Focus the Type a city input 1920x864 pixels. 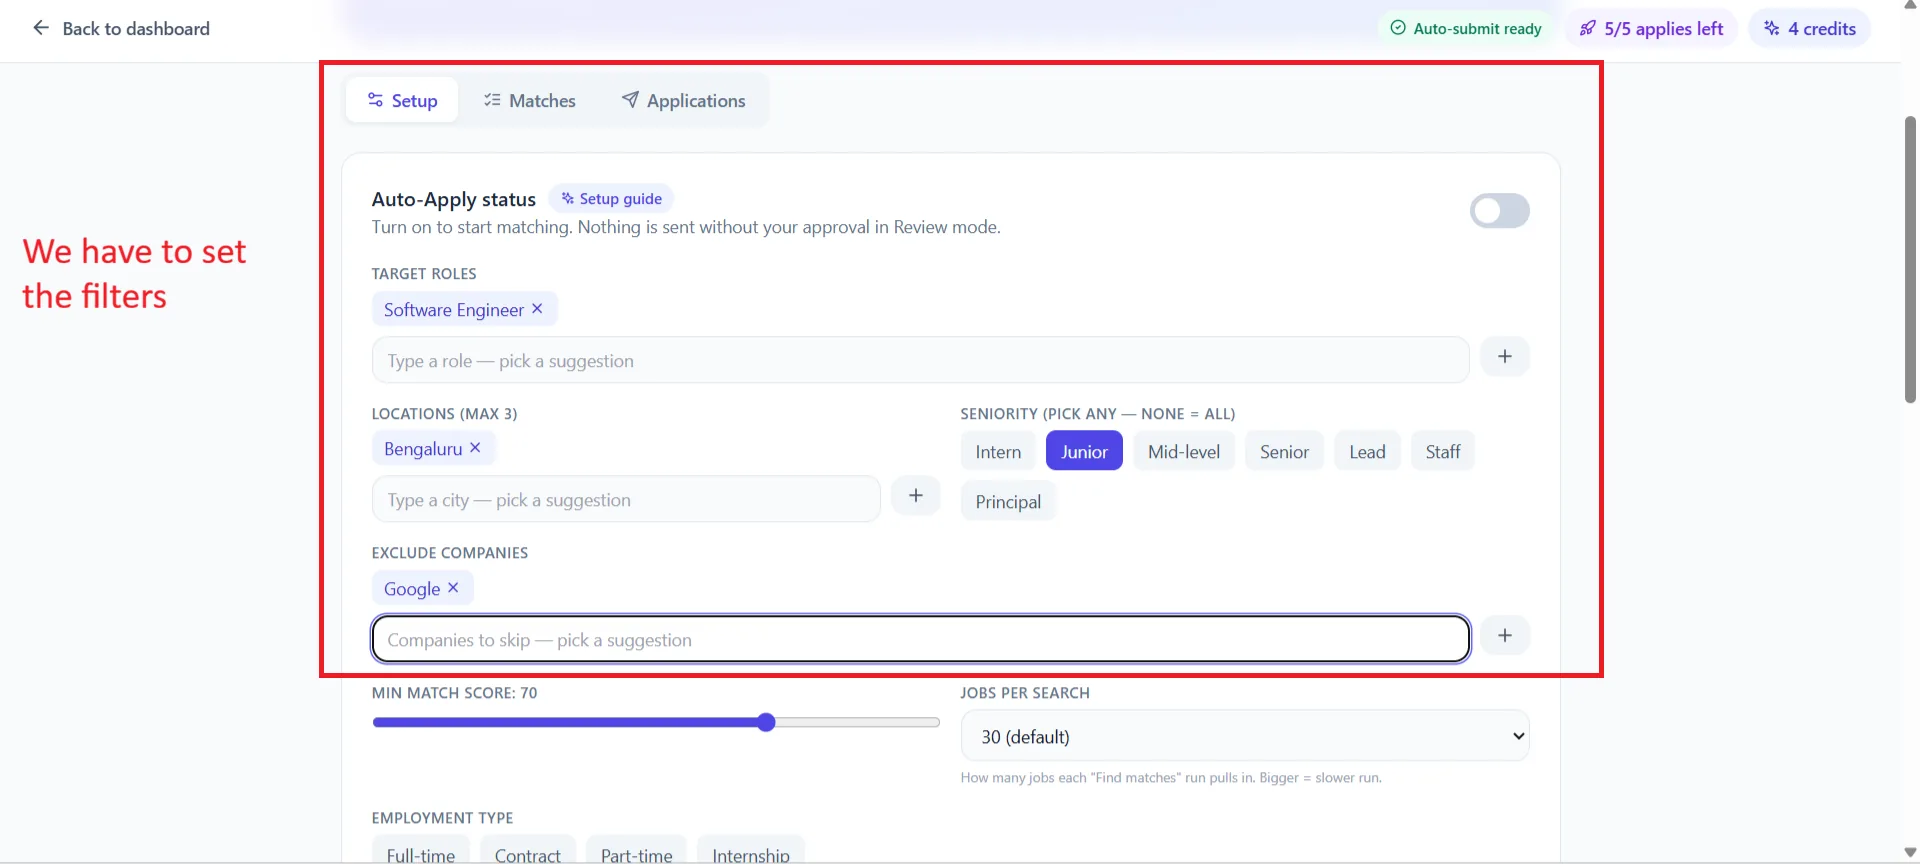tap(626, 499)
